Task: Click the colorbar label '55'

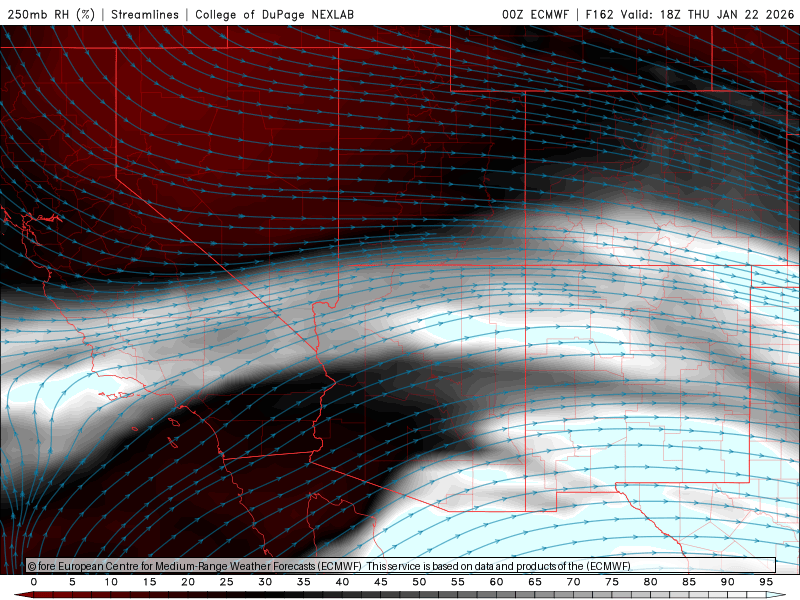Action: point(458,582)
